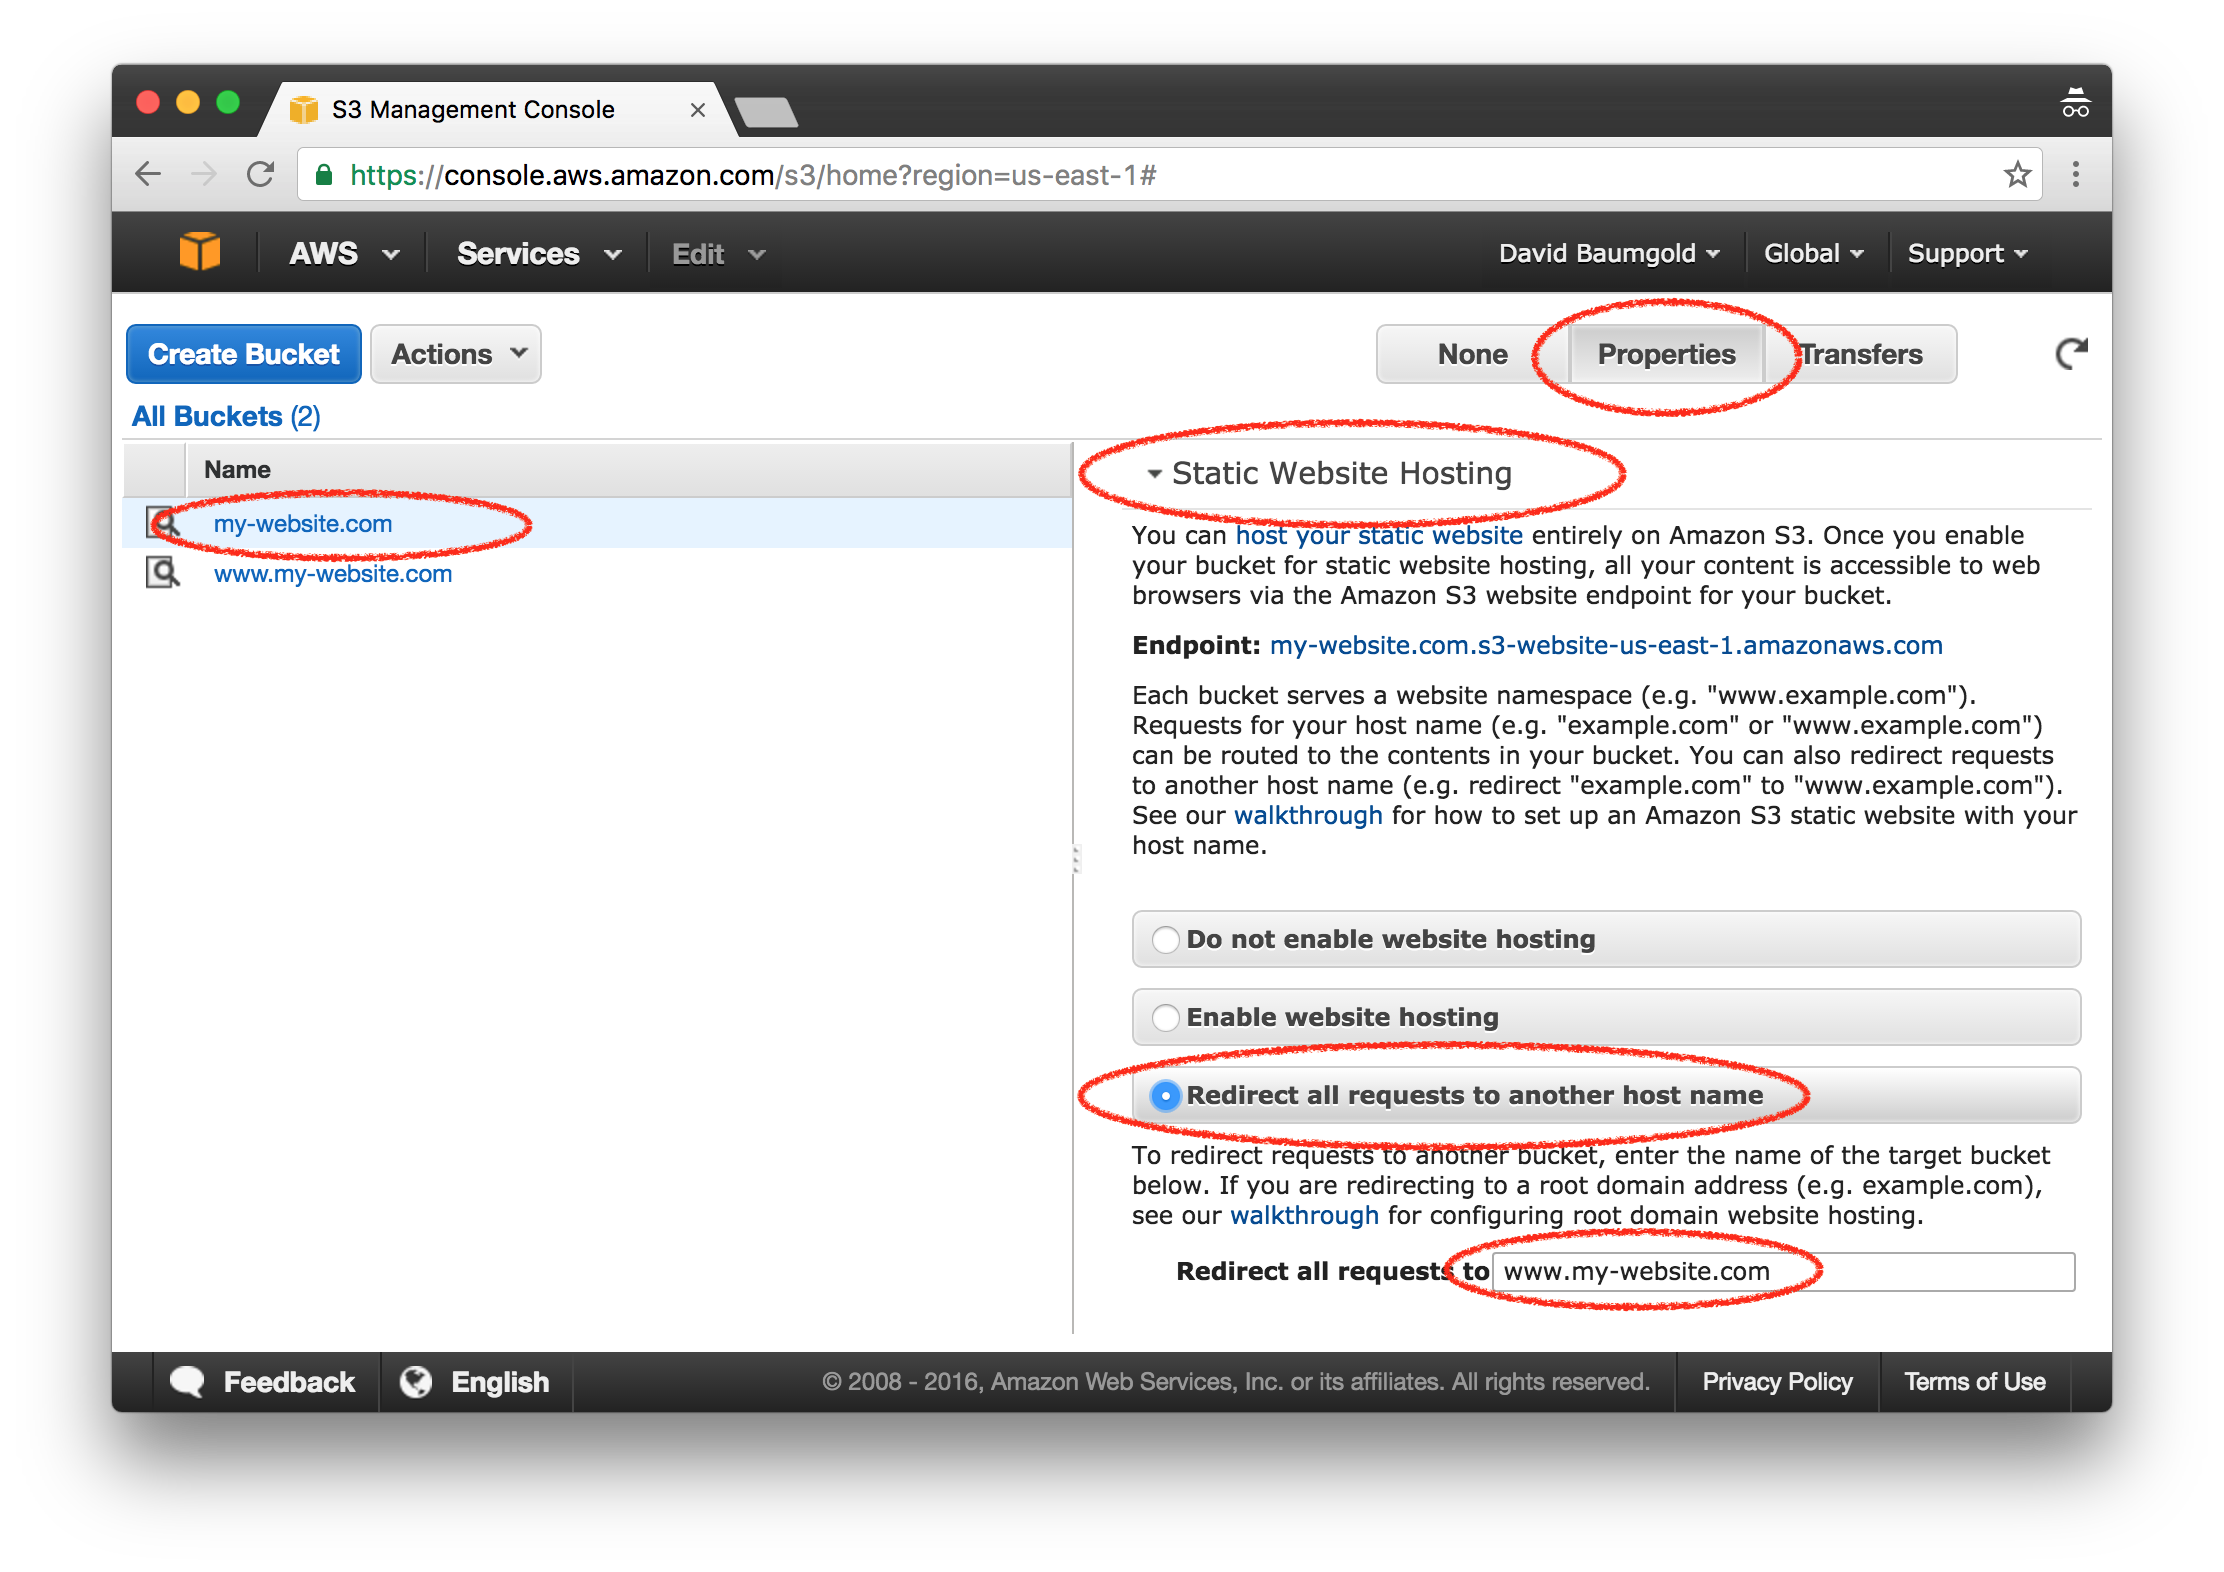Image resolution: width=2224 pixels, height=1572 pixels.
Task: Open the Terms of Use link
Action: click(1974, 1381)
